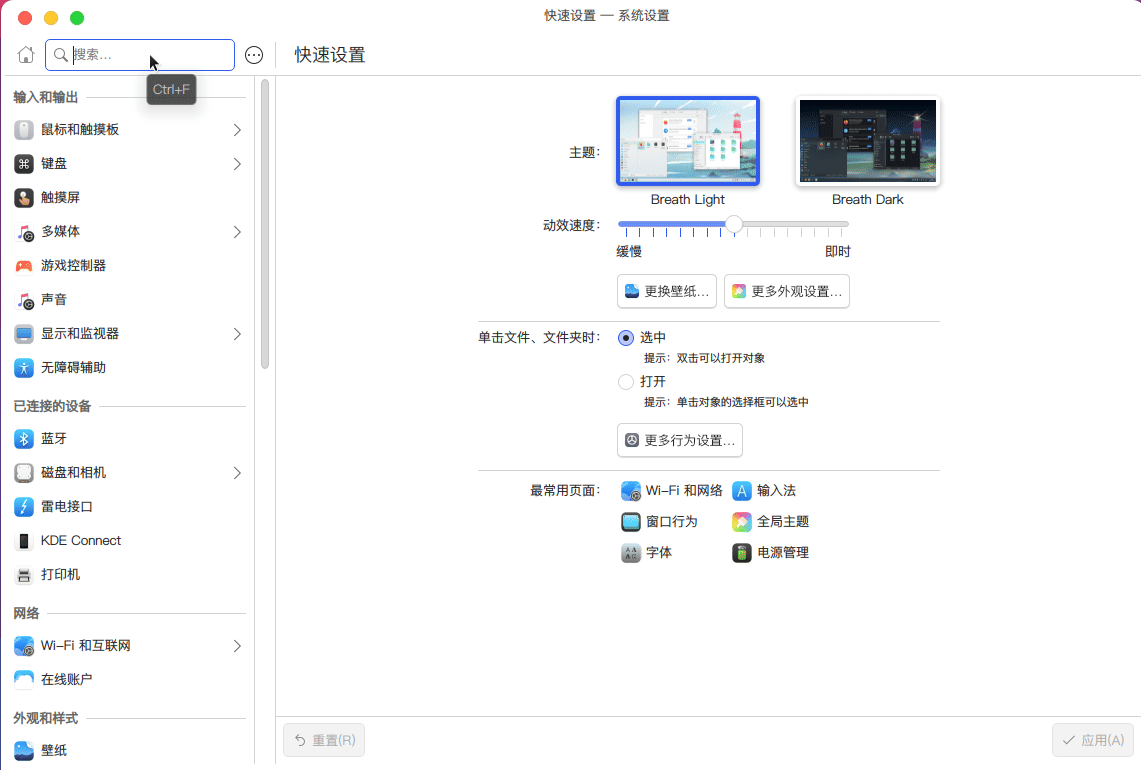Select the '选中' radio option

[626, 338]
